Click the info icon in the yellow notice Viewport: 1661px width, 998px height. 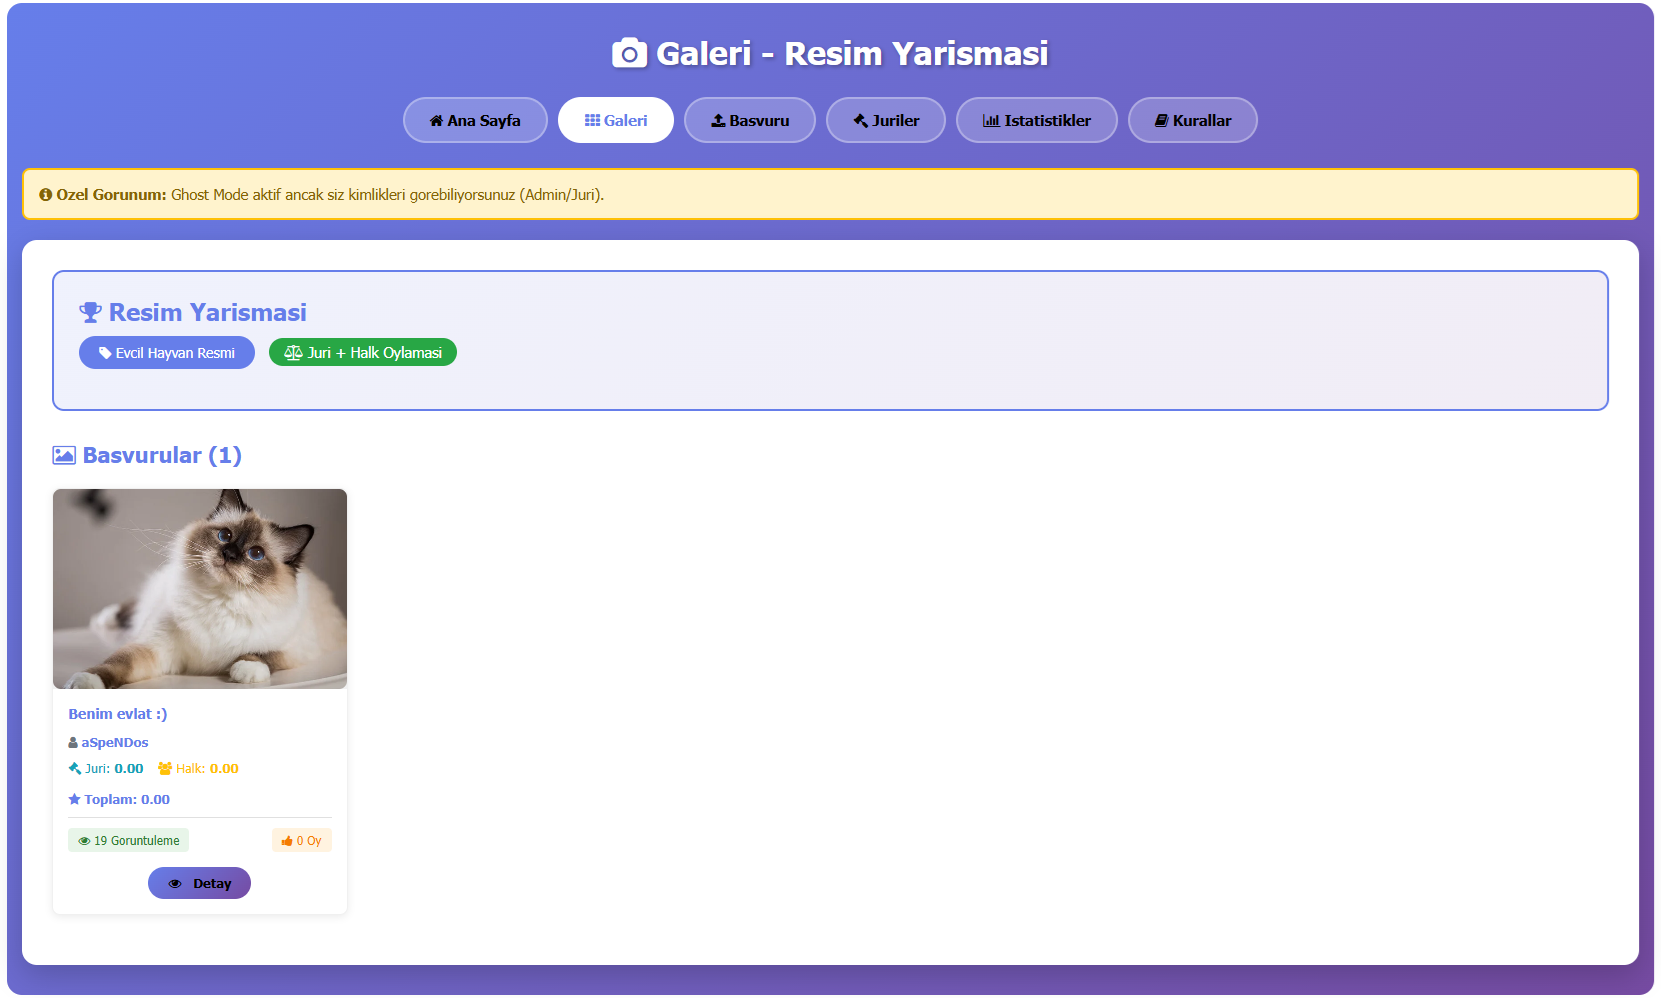[x=45, y=195]
